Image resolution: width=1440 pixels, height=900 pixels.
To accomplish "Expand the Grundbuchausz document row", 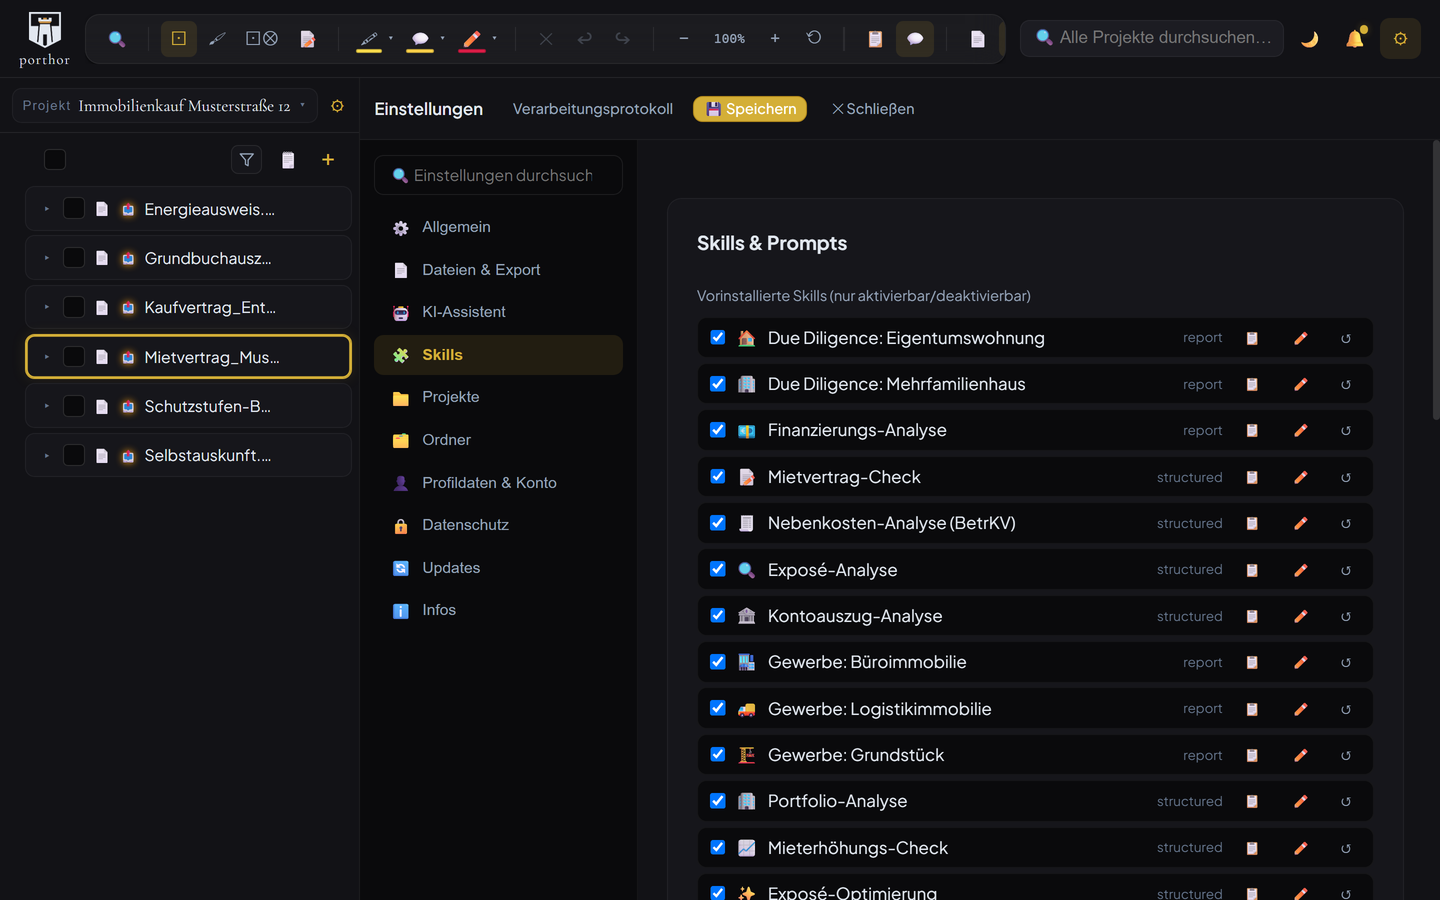I will [x=46, y=258].
